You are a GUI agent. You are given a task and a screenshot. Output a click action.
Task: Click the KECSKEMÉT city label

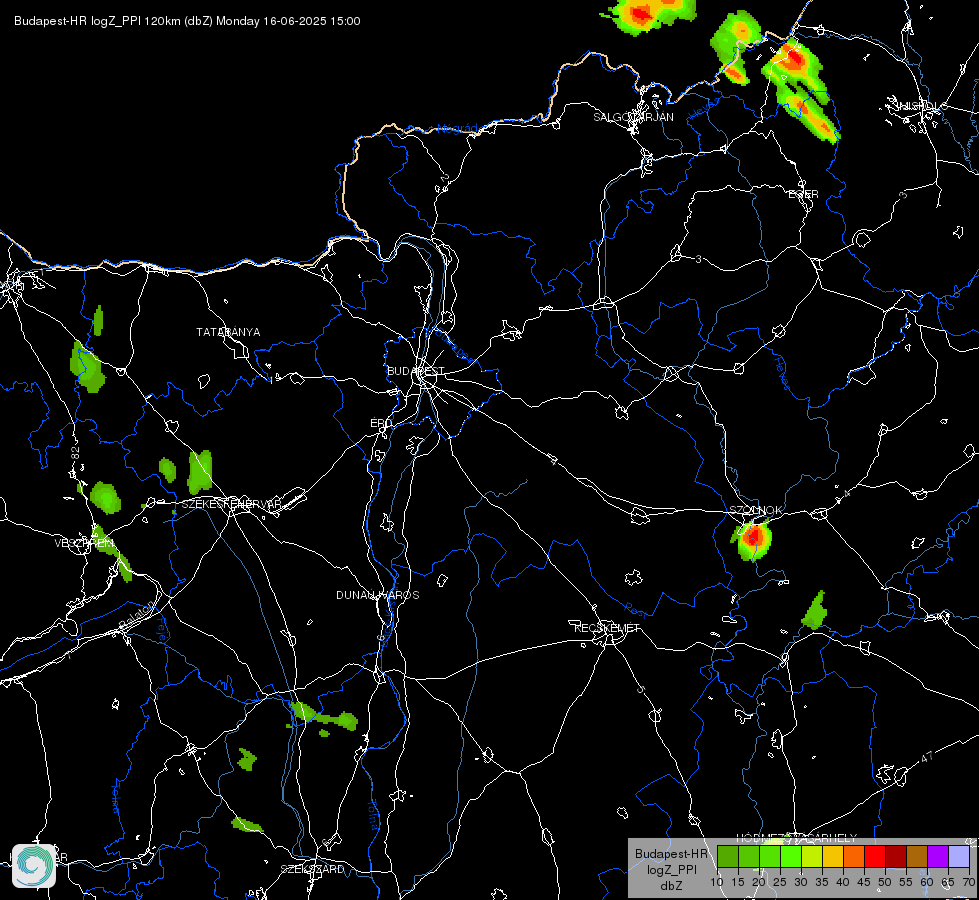[x=607, y=628]
